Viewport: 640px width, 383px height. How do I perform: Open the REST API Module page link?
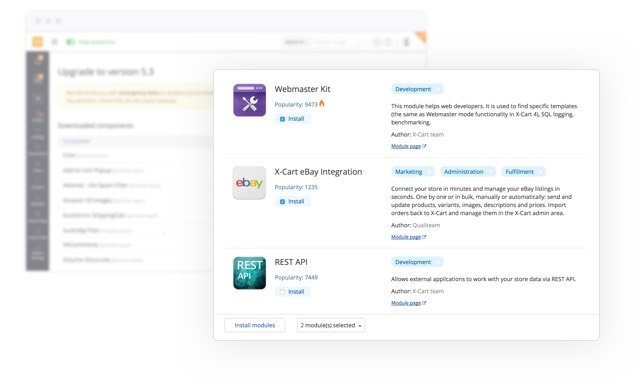[408, 303]
